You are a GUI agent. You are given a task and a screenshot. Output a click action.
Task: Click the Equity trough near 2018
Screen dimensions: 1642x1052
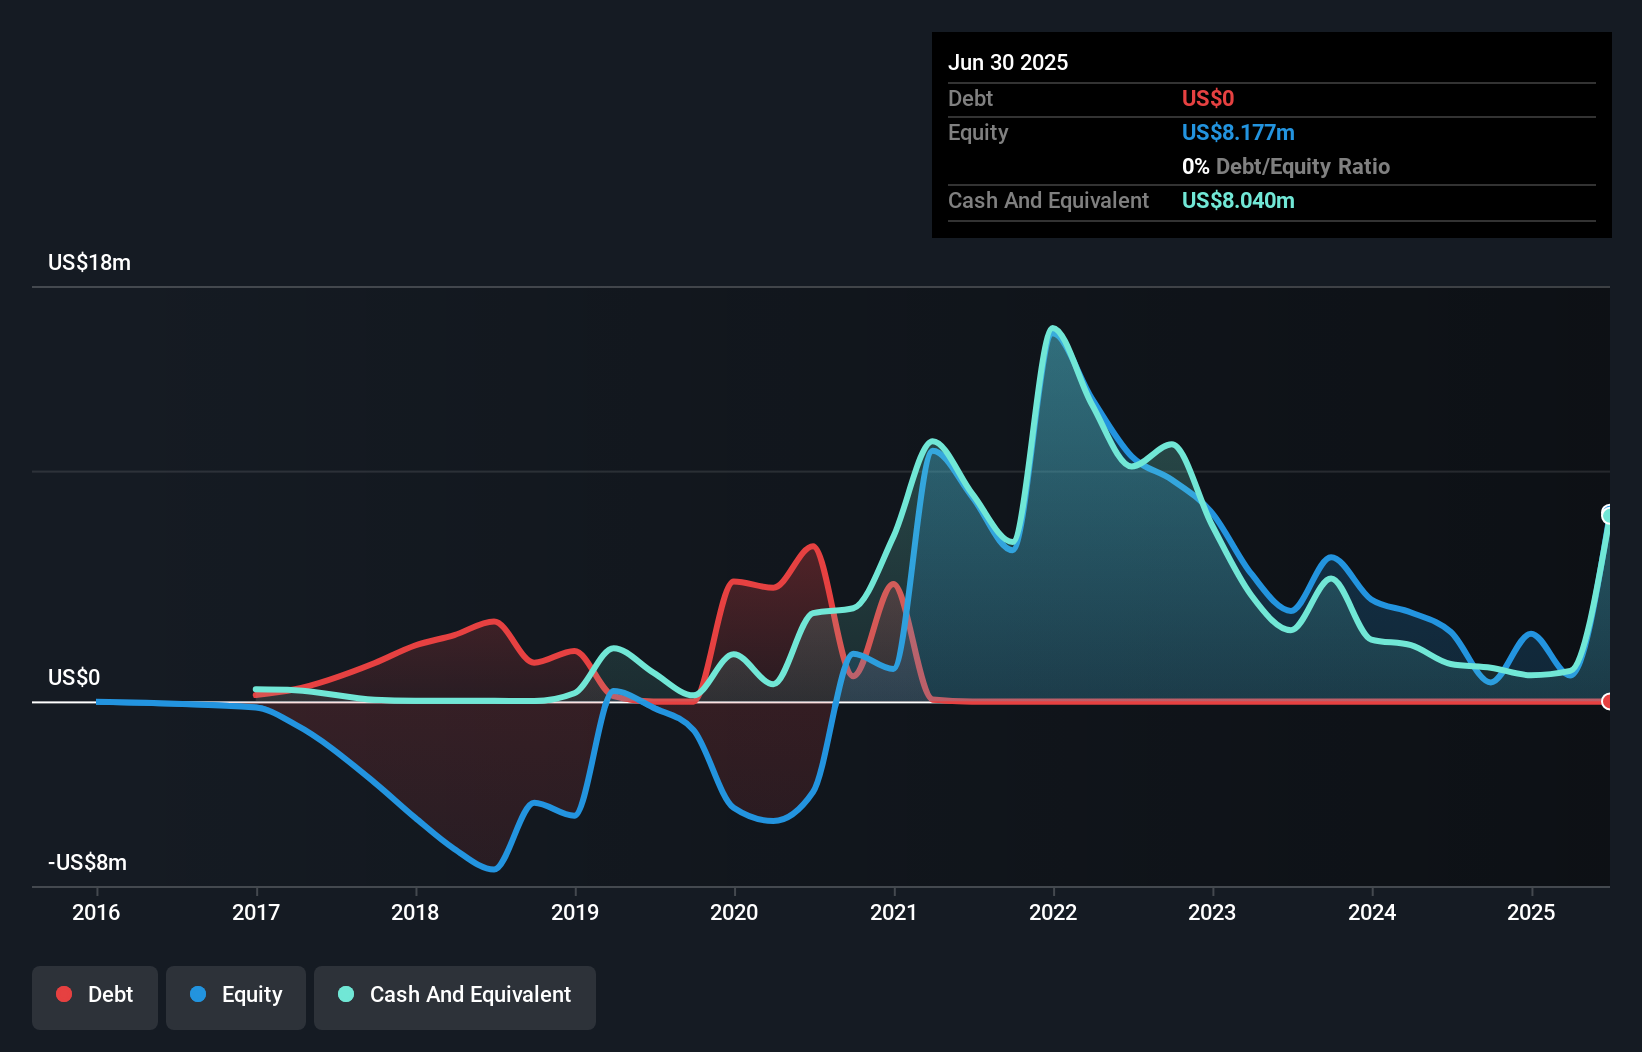pos(490,868)
